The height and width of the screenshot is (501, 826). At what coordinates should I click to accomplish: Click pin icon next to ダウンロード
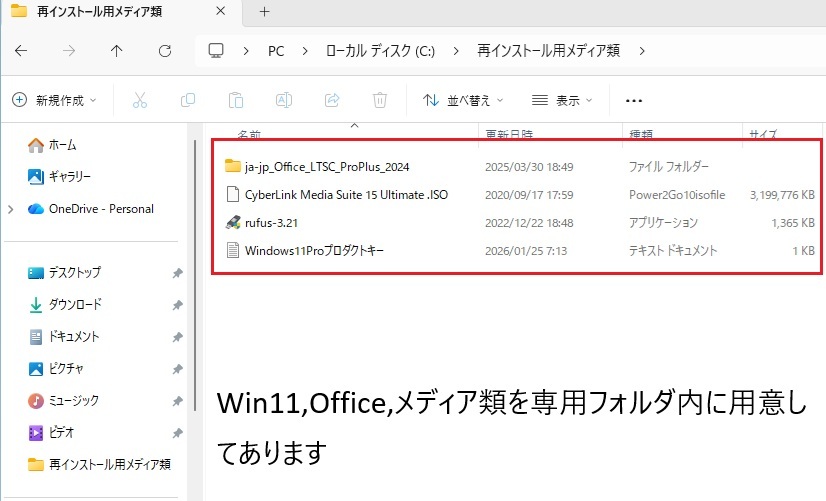178,305
